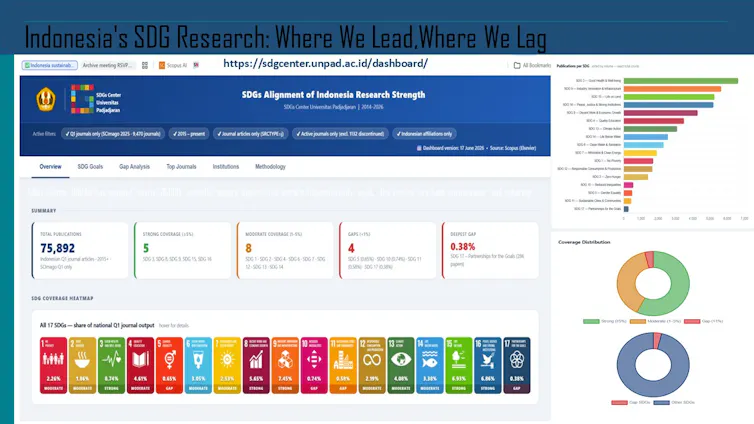Click the SDG 13 Climate Action bar

pos(650,129)
